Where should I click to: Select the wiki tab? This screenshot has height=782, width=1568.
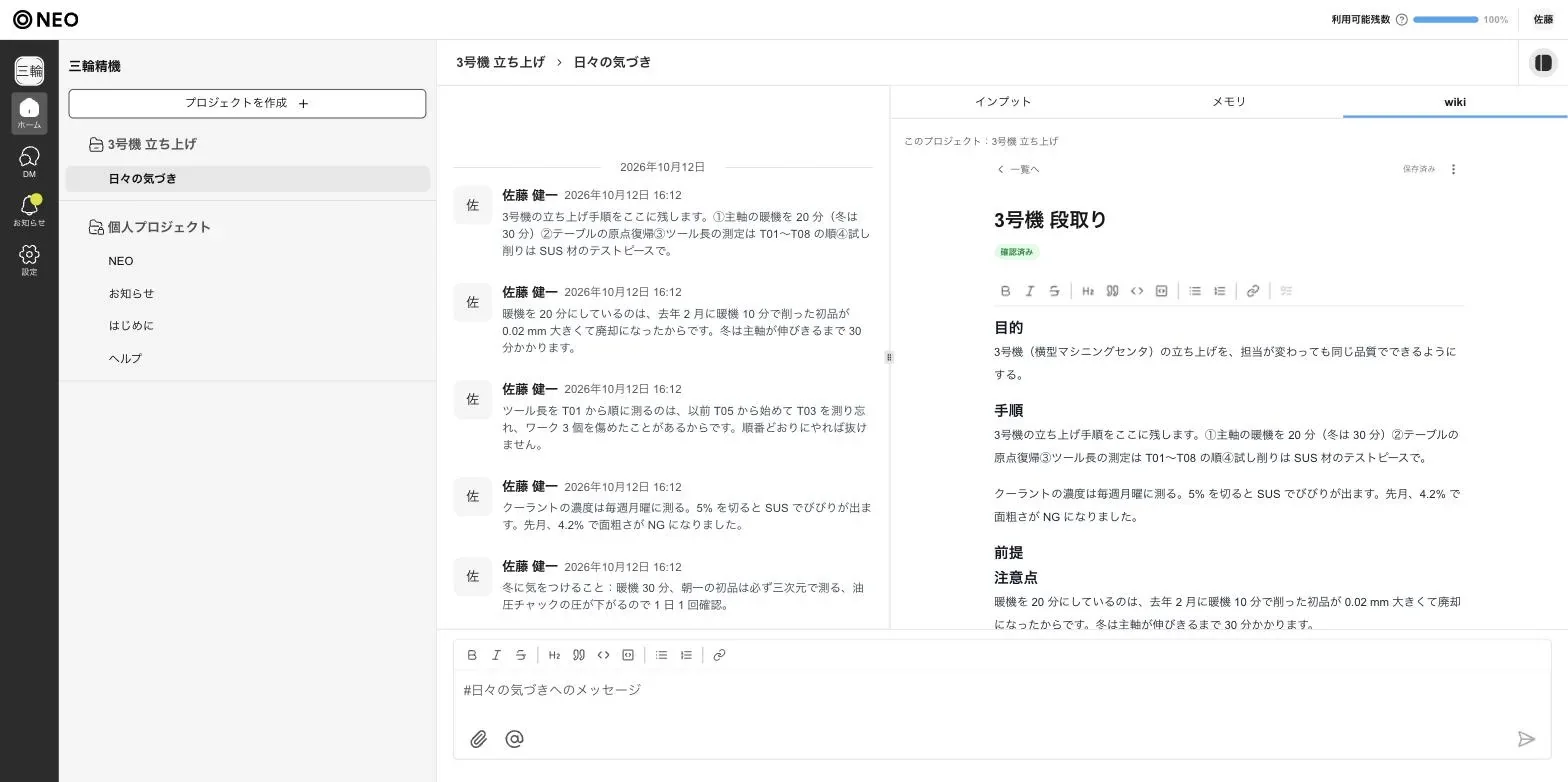[1455, 102]
